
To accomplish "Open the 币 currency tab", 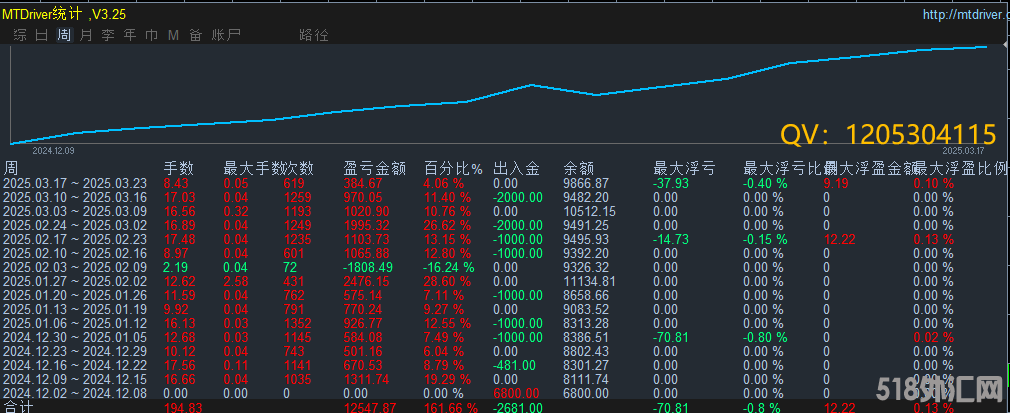I will [x=152, y=35].
